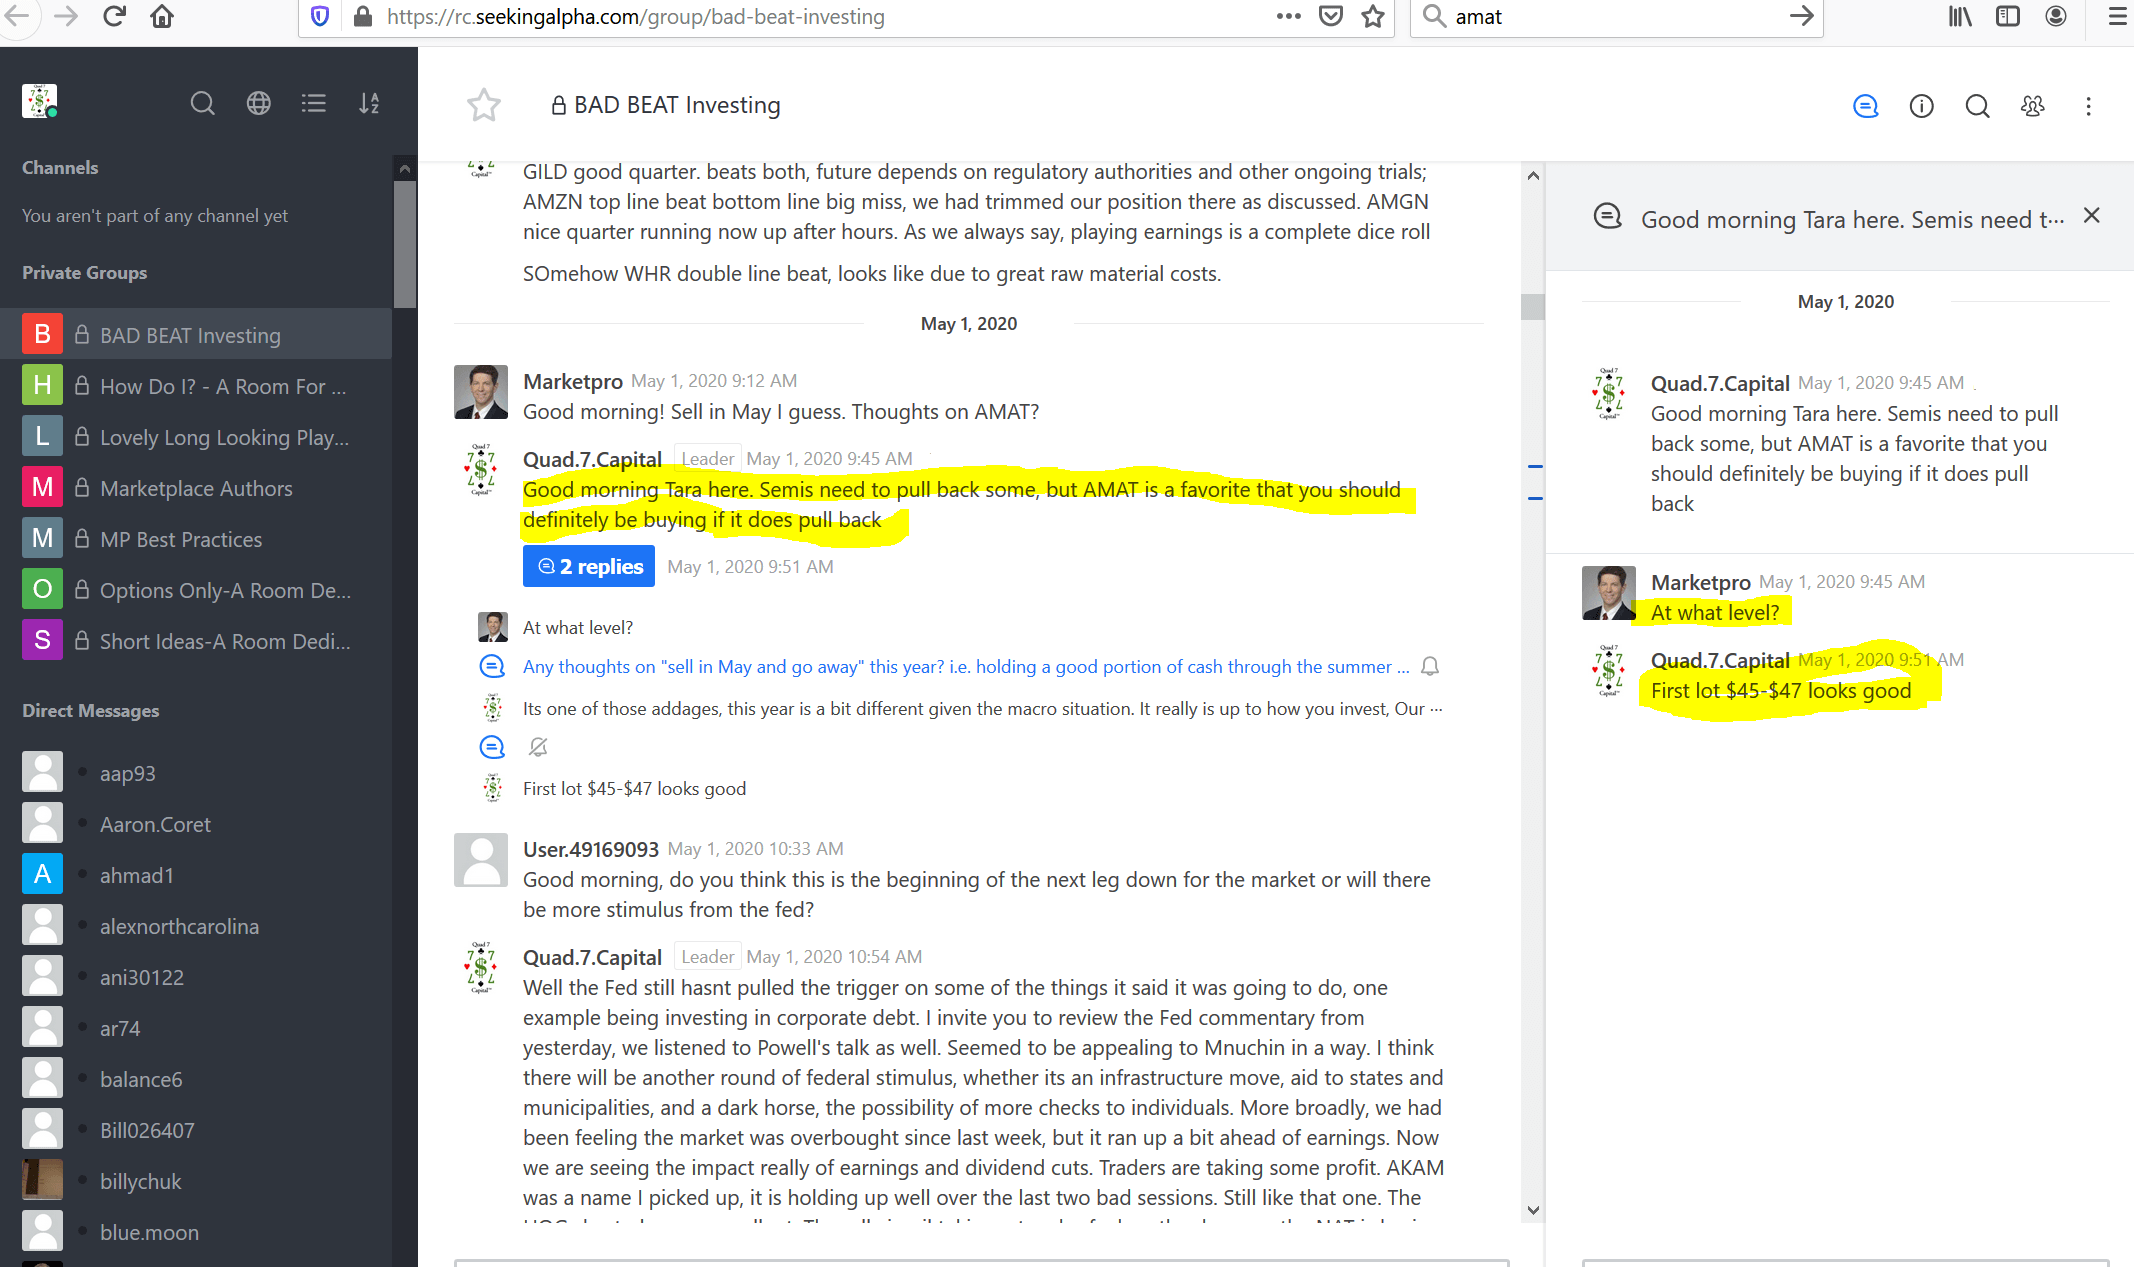Go forward in browser history
The image size is (2134, 1267).
click(66, 16)
